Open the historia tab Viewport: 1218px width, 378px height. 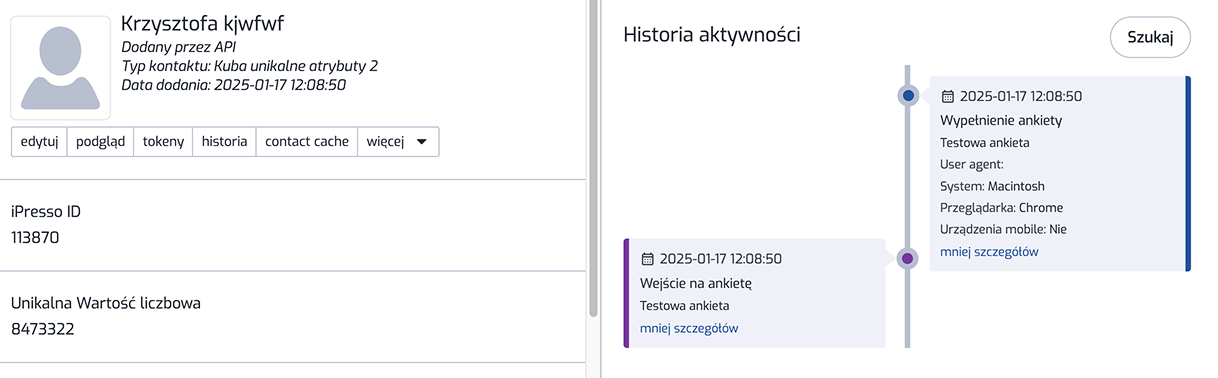click(225, 142)
